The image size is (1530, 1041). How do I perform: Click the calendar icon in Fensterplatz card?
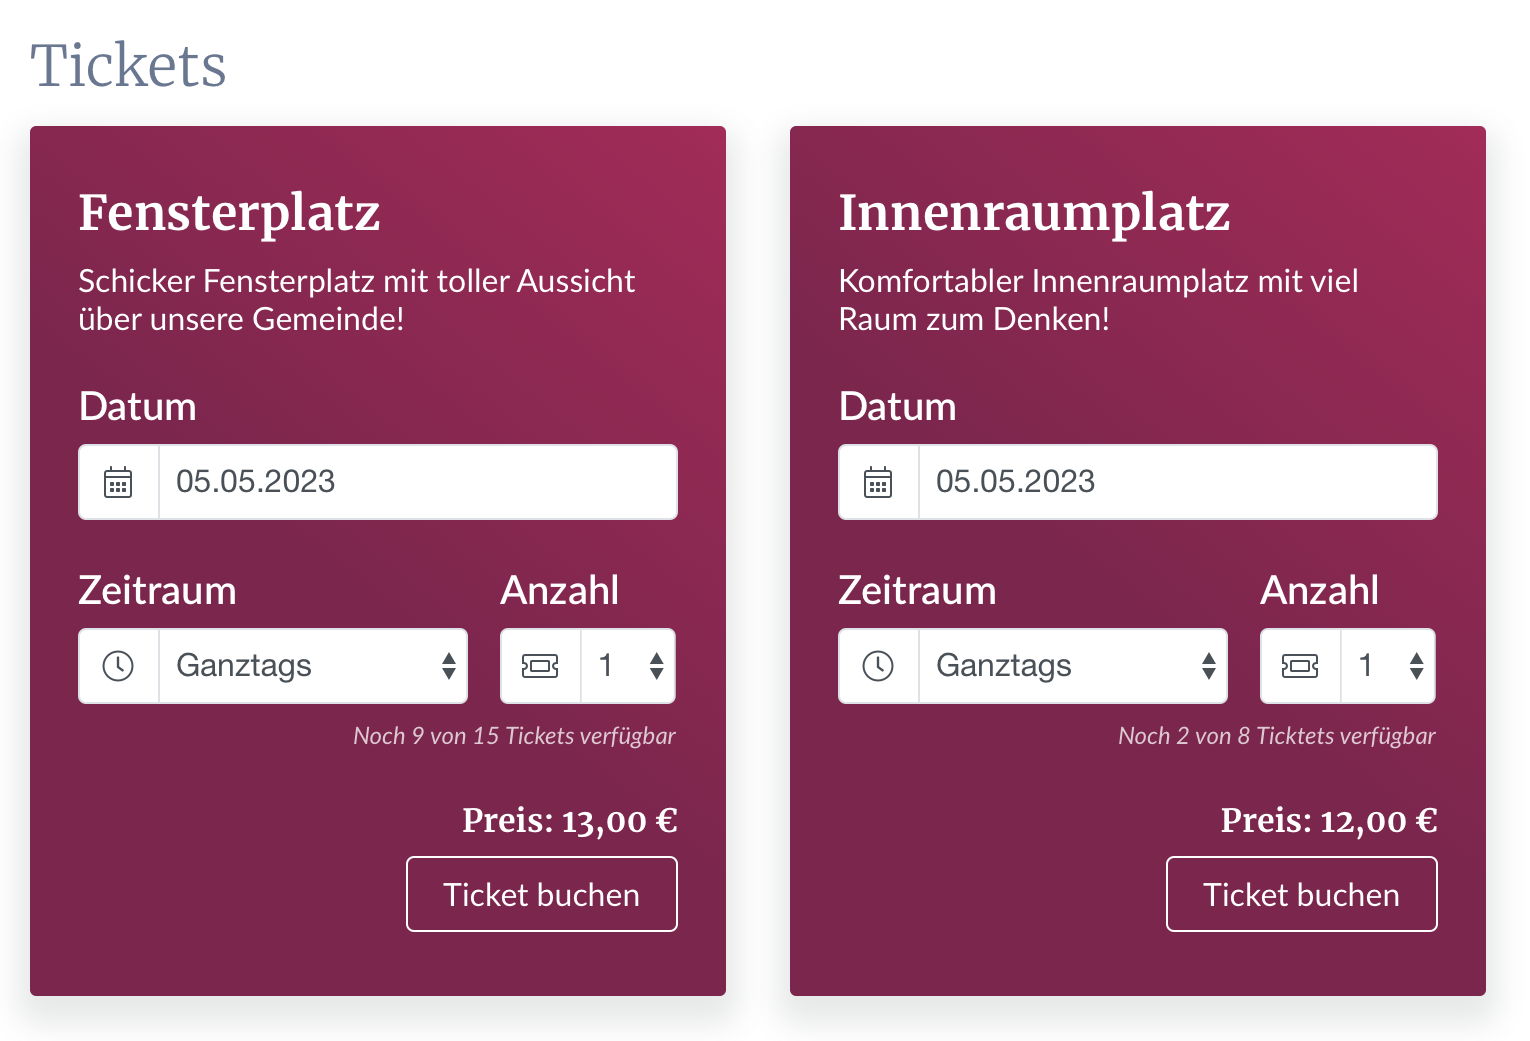(x=118, y=482)
